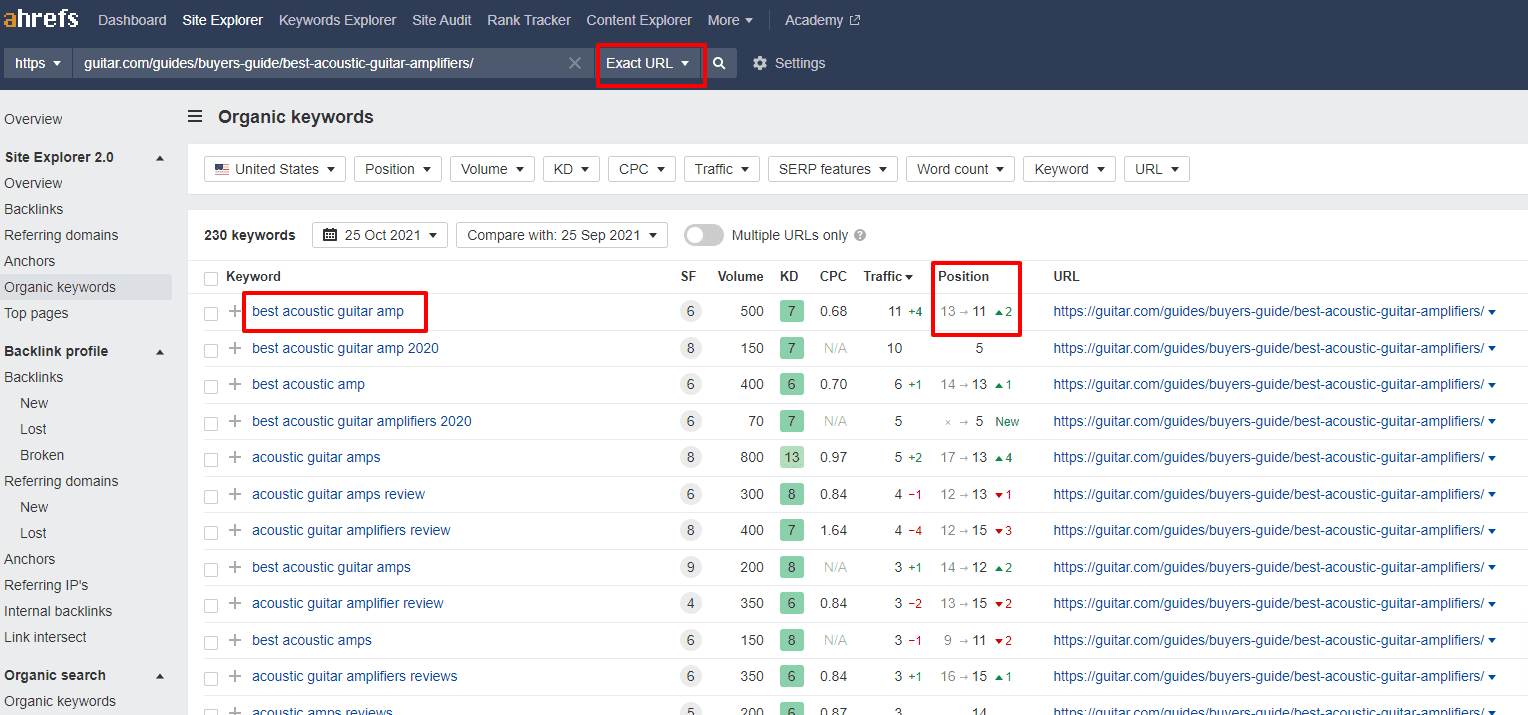Image resolution: width=1528 pixels, height=715 pixels.
Task: Open Broken backlinks in sidebar
Action: click(x=42, y=455)
